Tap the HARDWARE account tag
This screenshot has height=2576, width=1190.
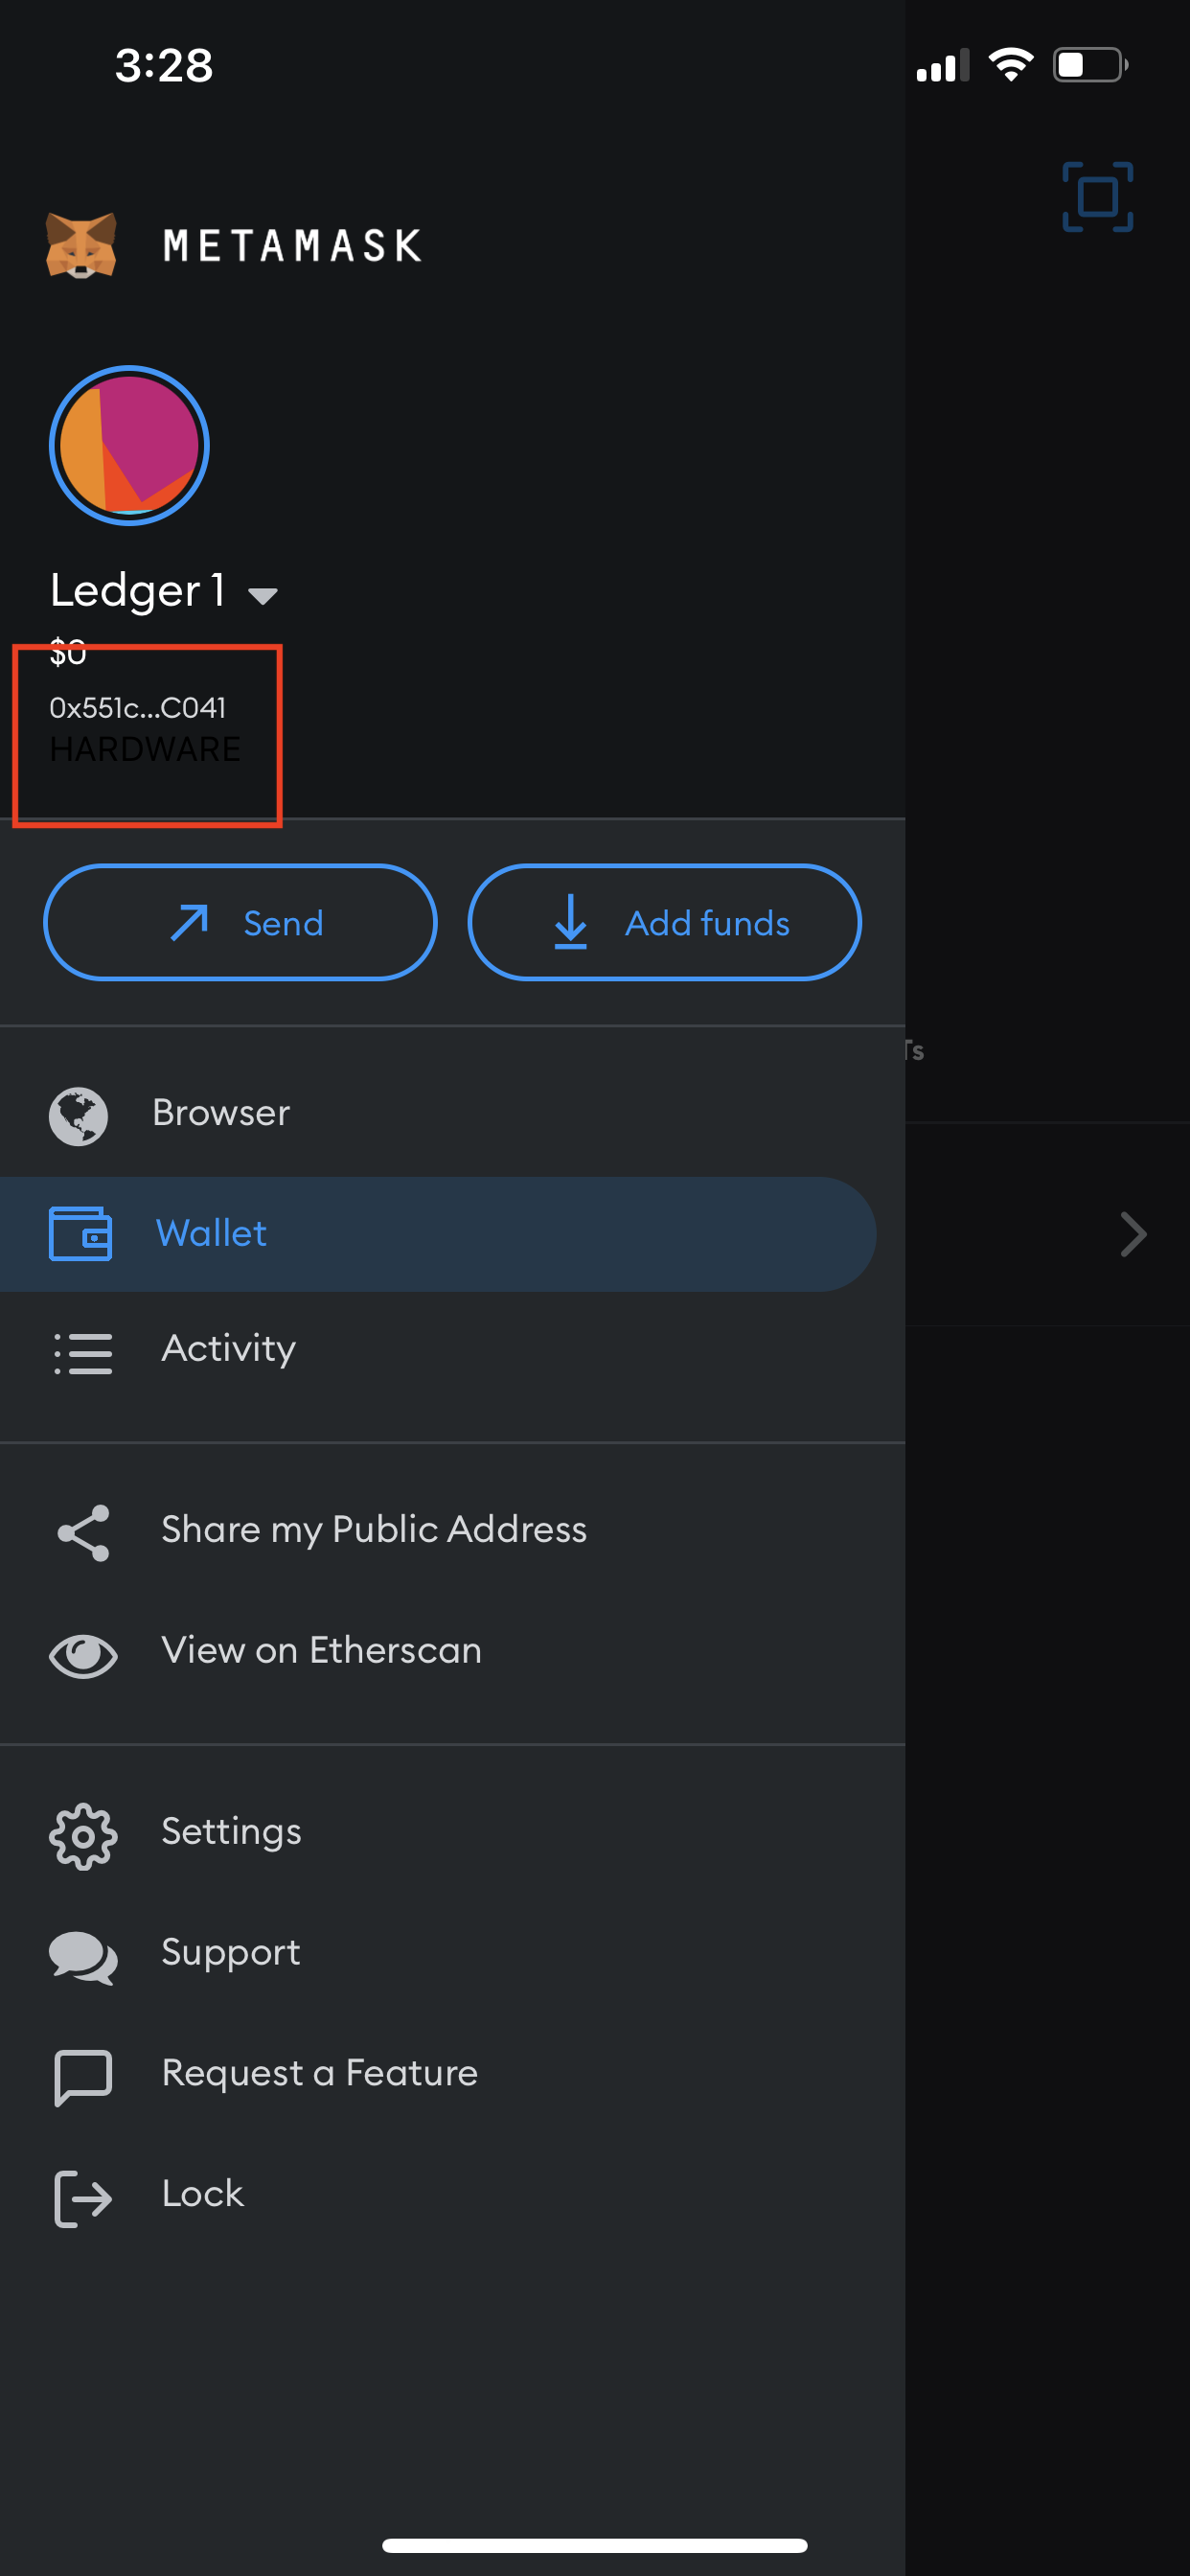pos(145,749)
